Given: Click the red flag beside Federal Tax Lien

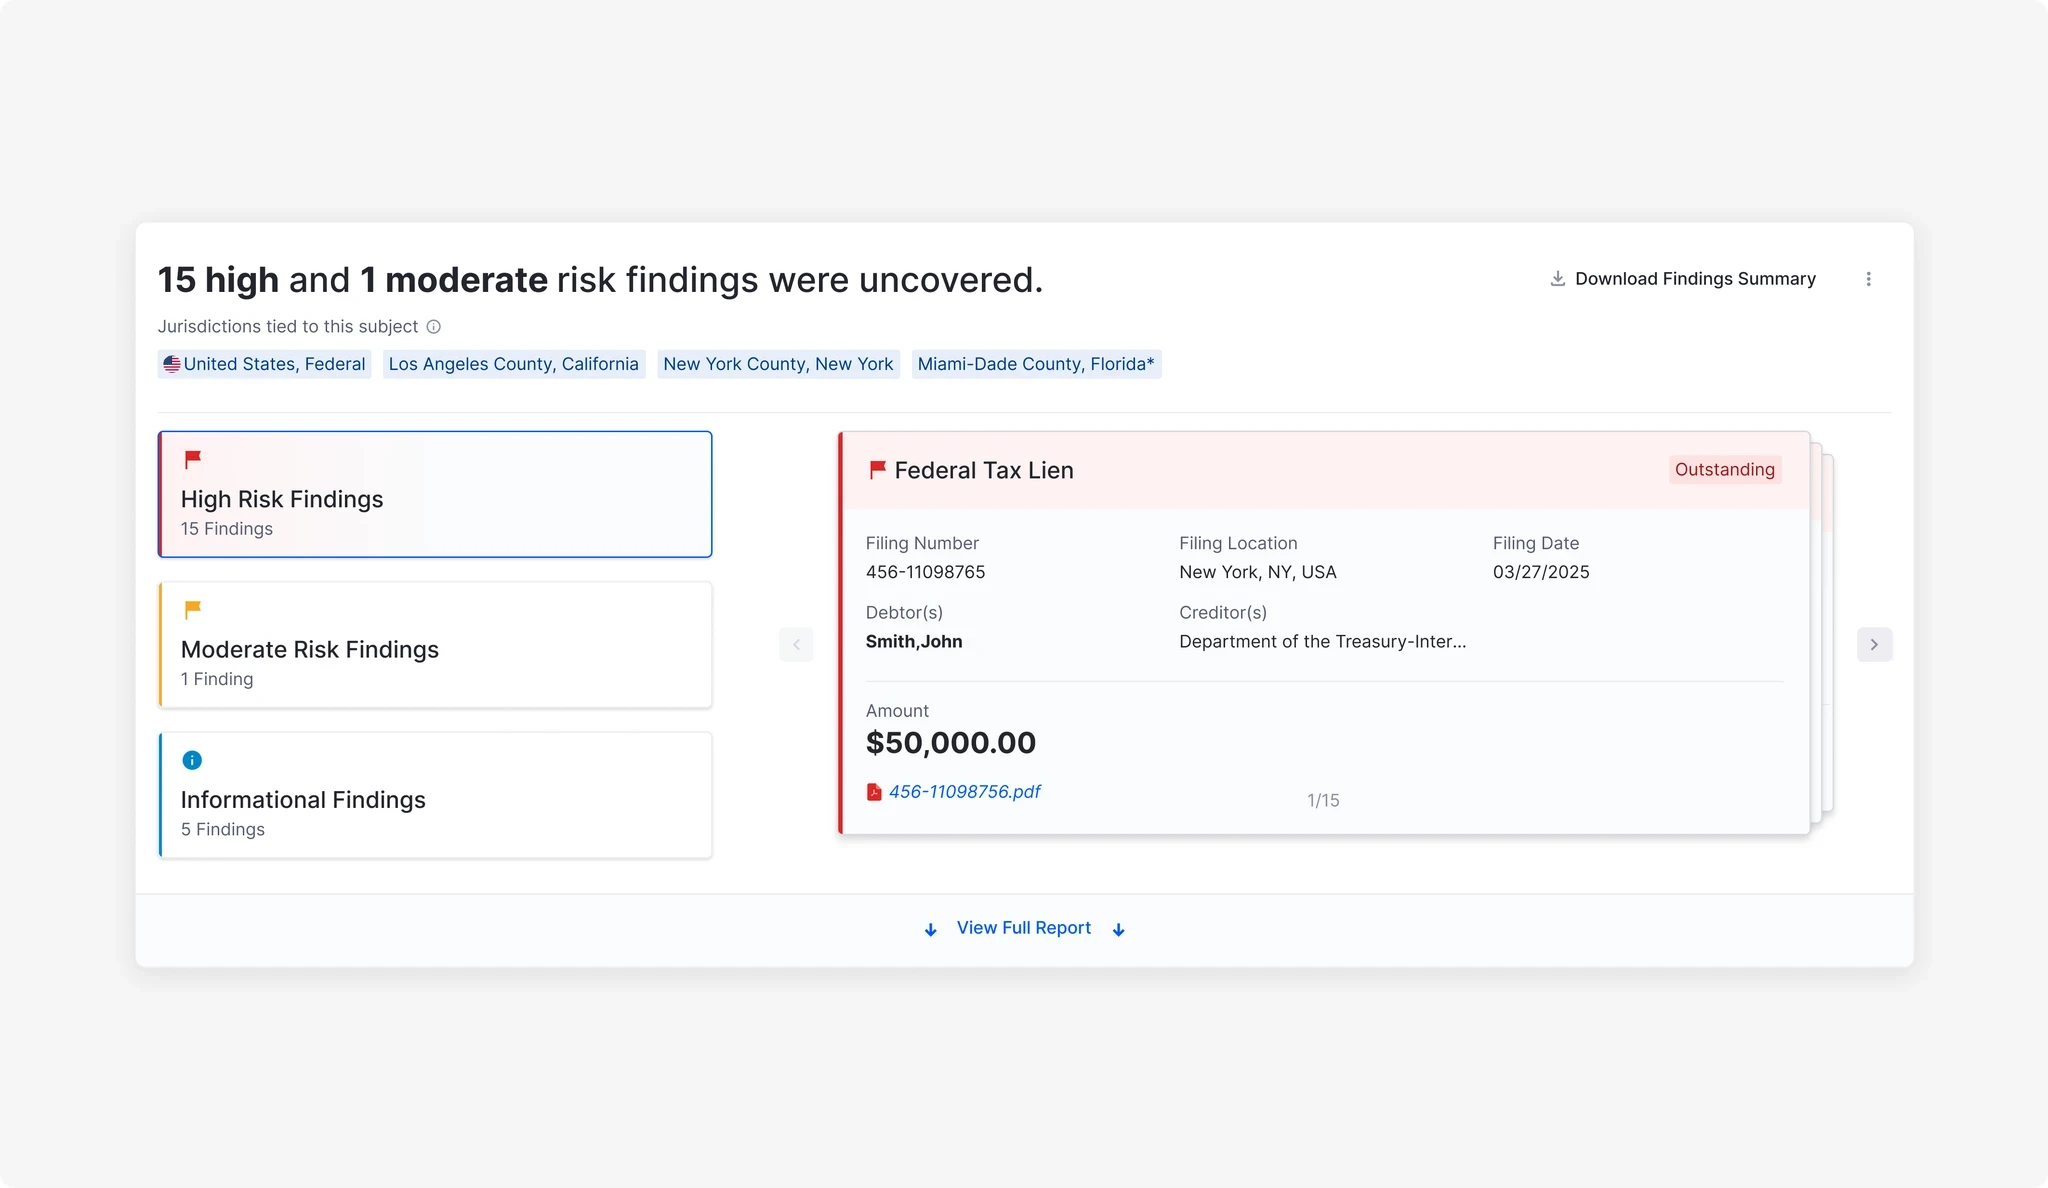Looking at the screenshot, I should (877, 469).
